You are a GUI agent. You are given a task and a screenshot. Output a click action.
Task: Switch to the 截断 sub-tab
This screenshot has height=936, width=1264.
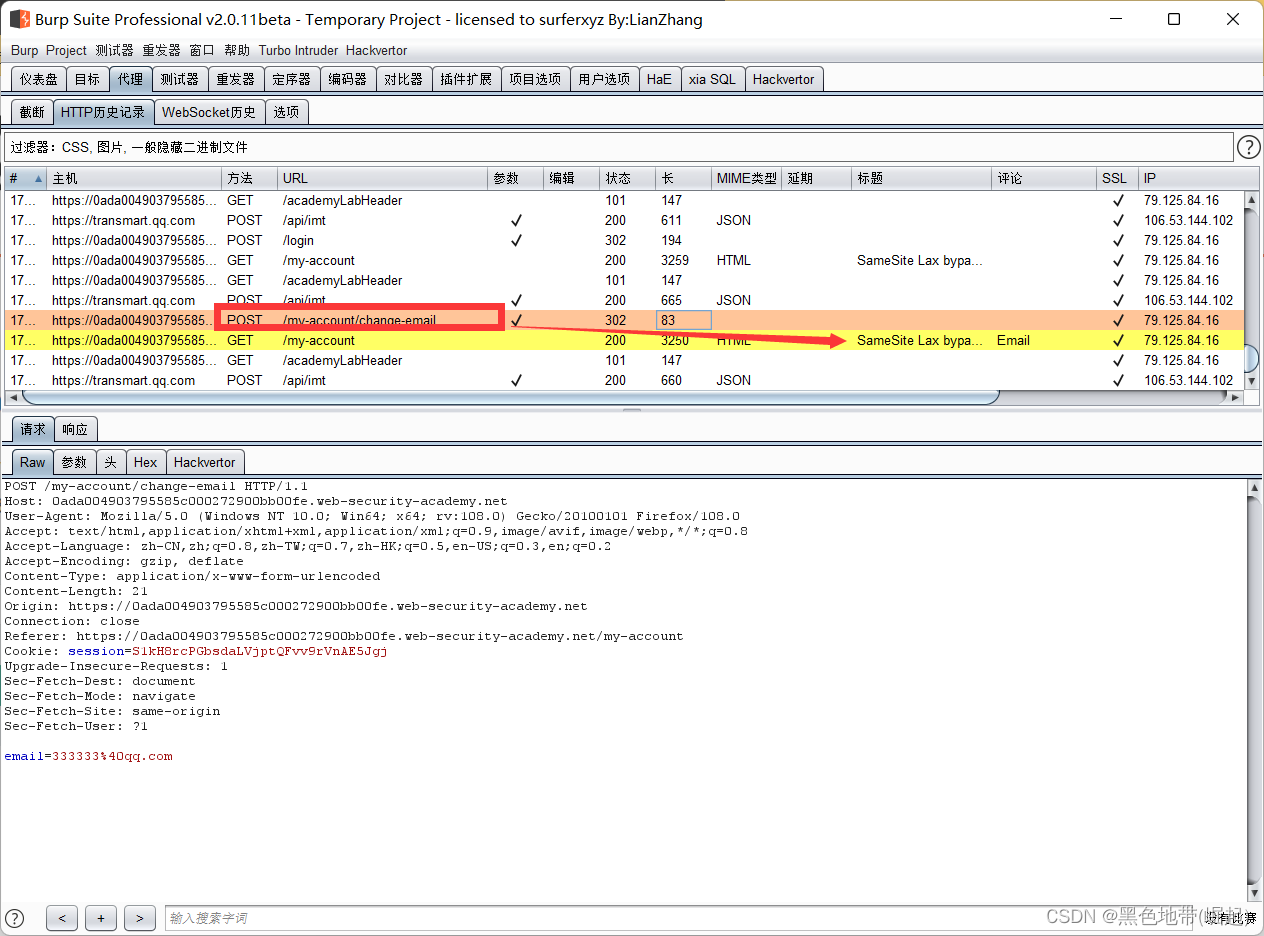pyautogui.click(x=32, y=112)
